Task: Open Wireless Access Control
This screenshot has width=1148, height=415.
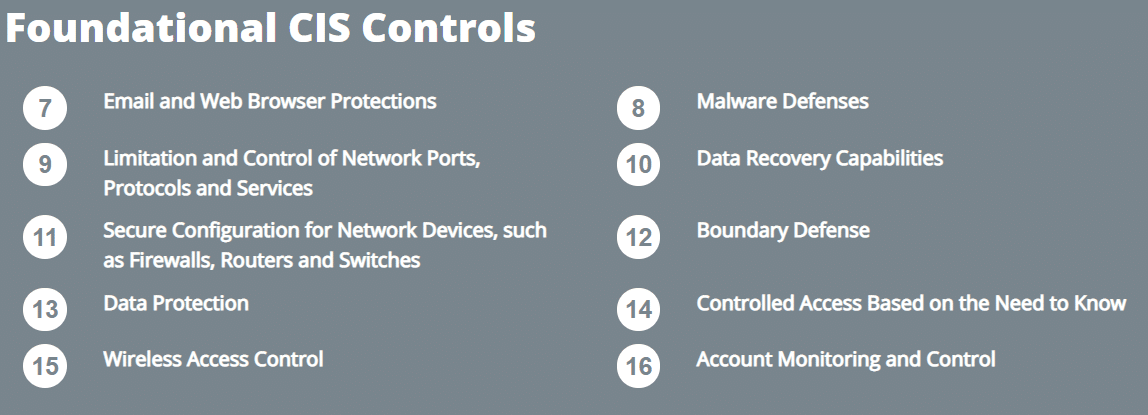Action: (x=213, y=359)
